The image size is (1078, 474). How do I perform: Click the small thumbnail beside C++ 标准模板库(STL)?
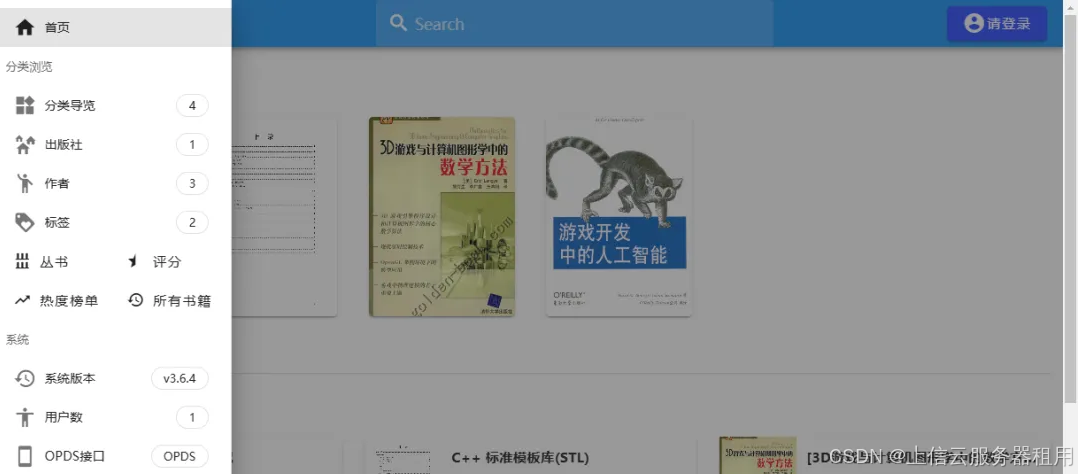[x=403, y=460]
